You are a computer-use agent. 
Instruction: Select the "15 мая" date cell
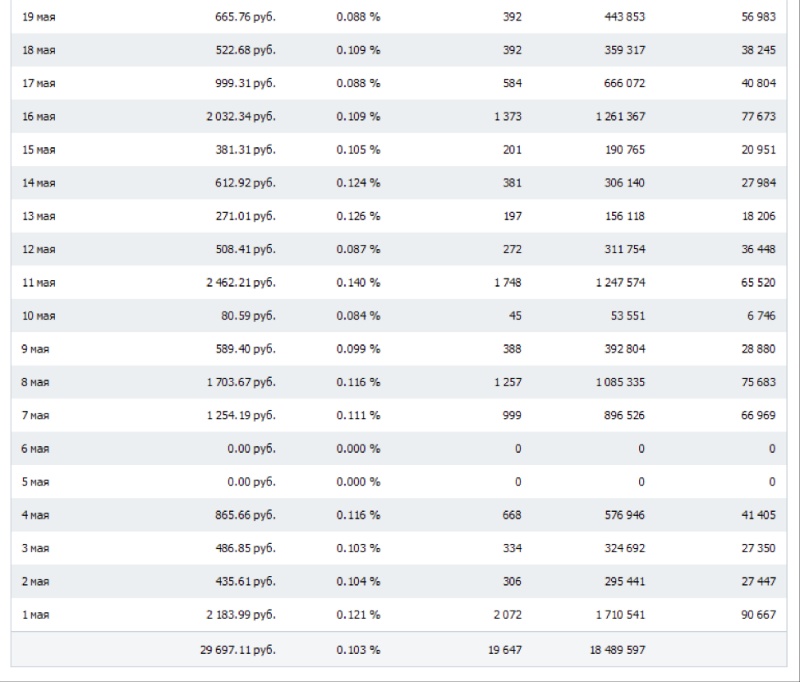click(39, 150)
